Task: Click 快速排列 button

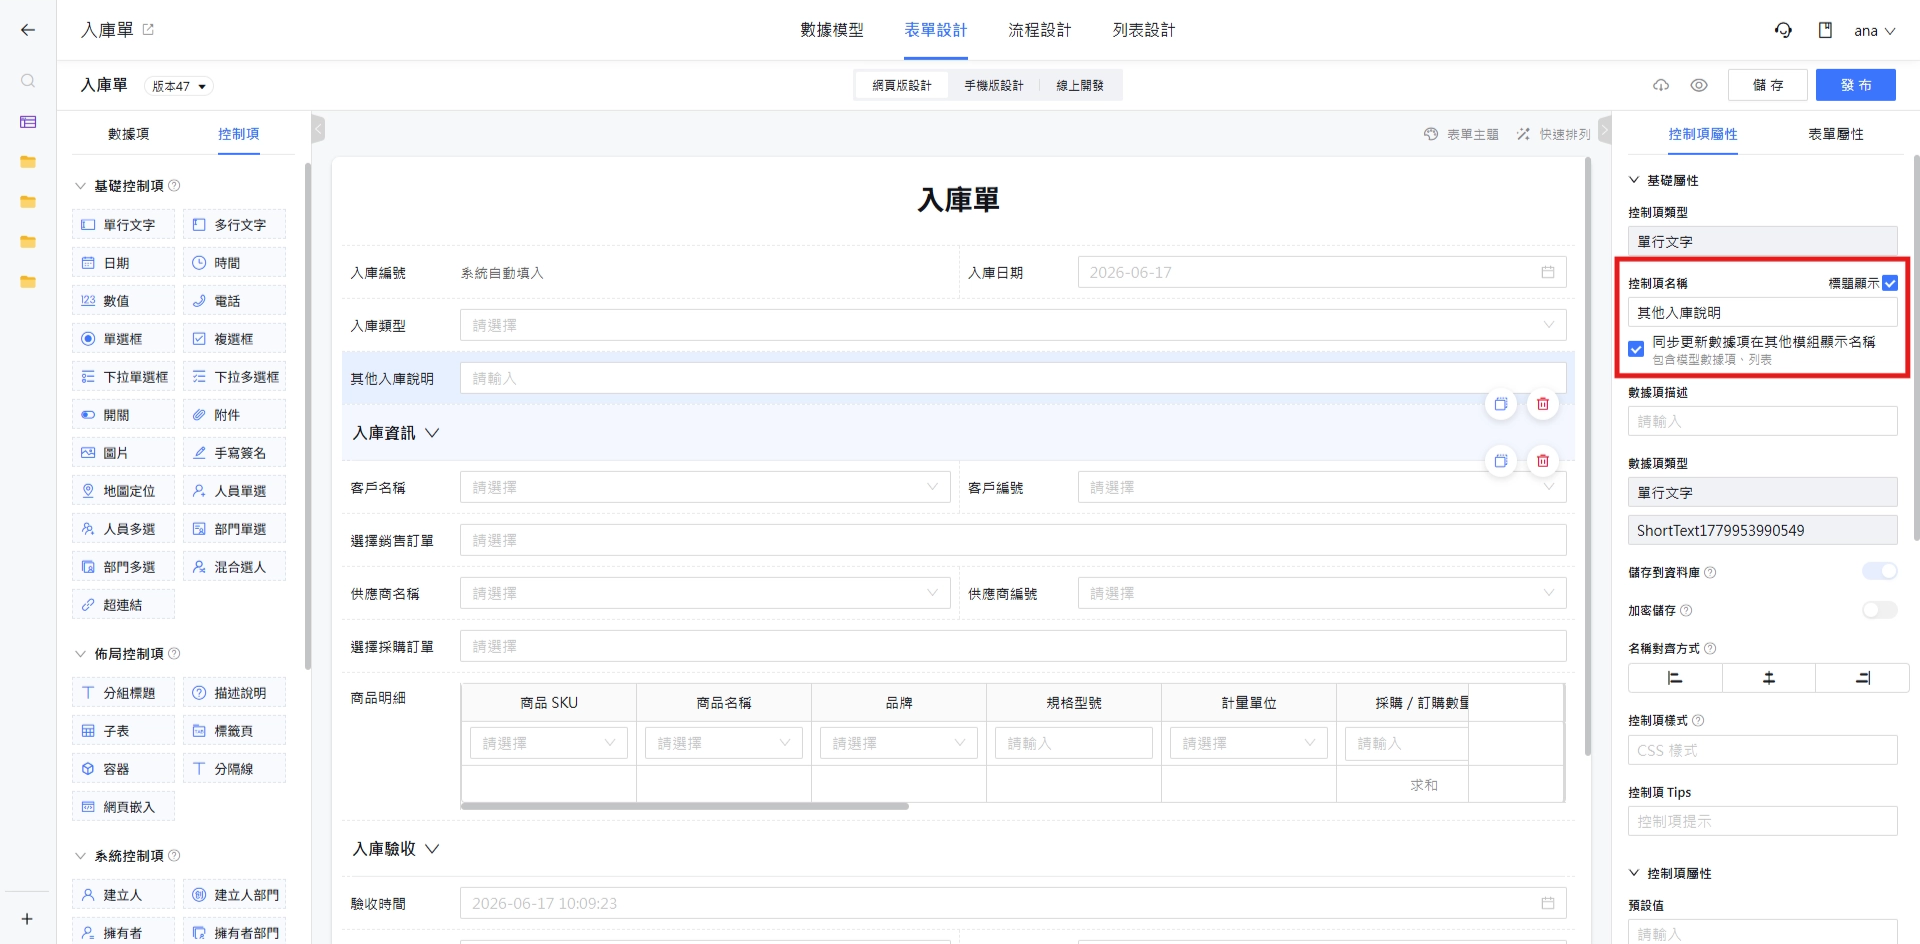Action: pos(1553,134)
